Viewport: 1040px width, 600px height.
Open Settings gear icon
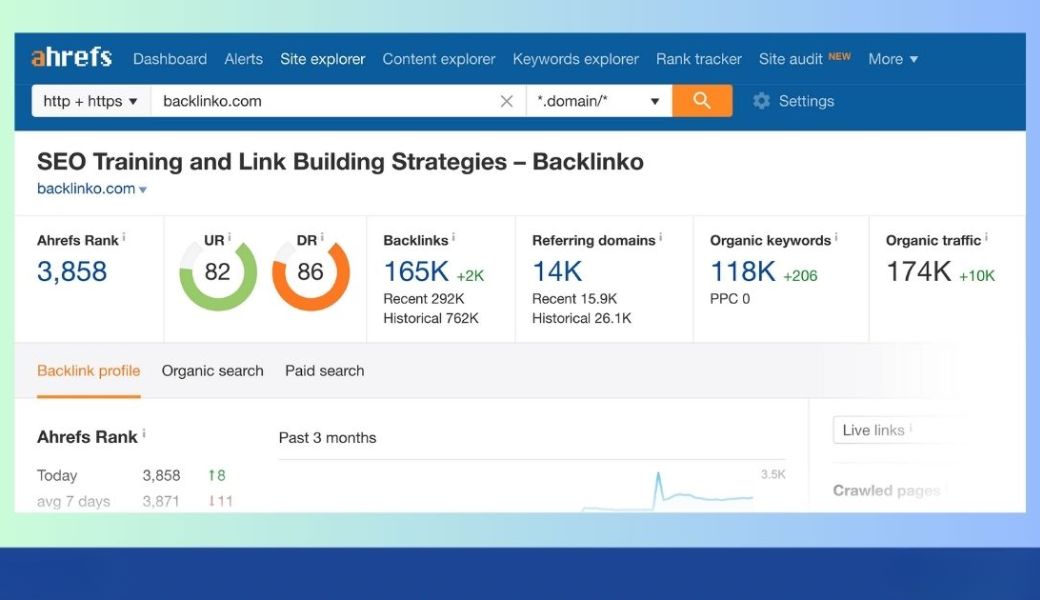[x=761, y=101]
